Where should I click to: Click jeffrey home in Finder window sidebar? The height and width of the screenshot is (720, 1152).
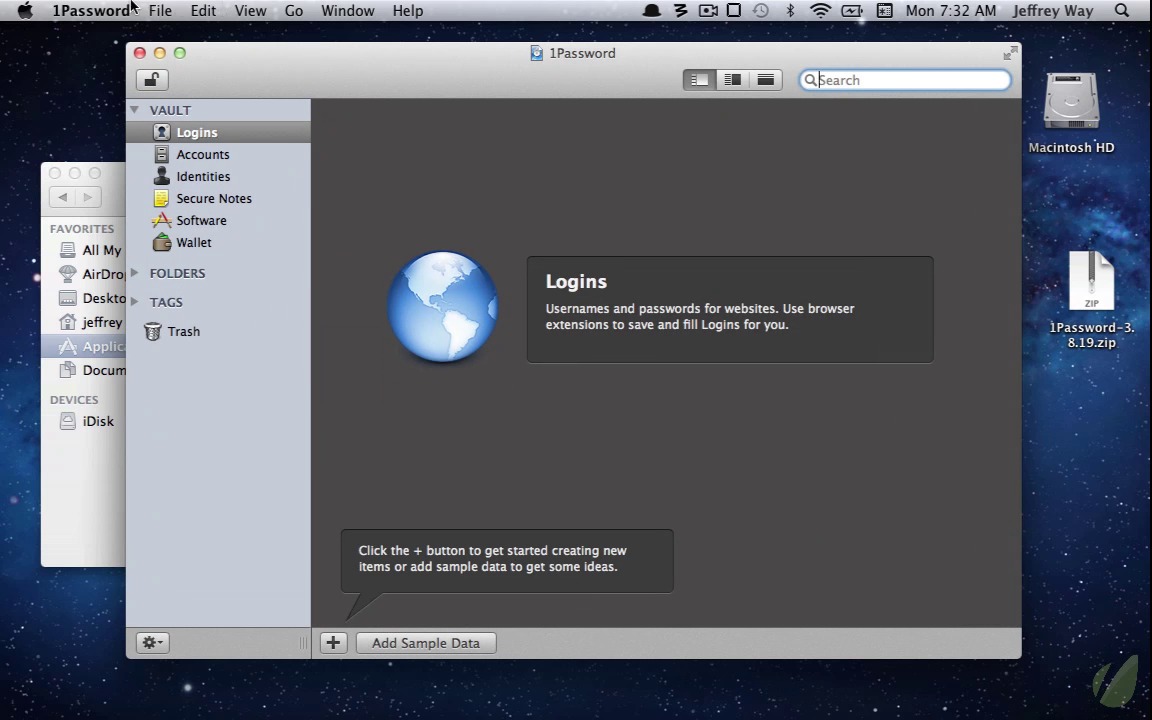pos(84,323)
